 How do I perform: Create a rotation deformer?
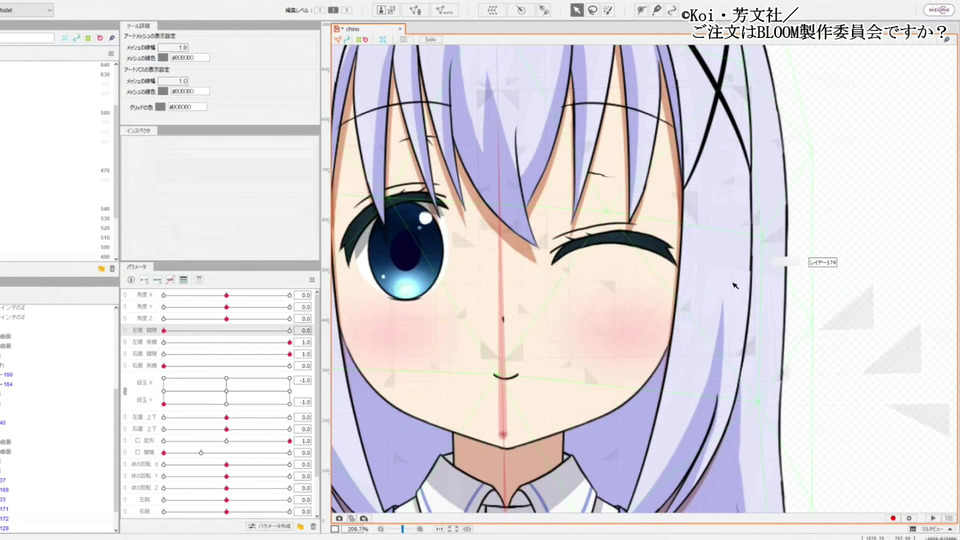pyautogui.click(x=520, y=10)
